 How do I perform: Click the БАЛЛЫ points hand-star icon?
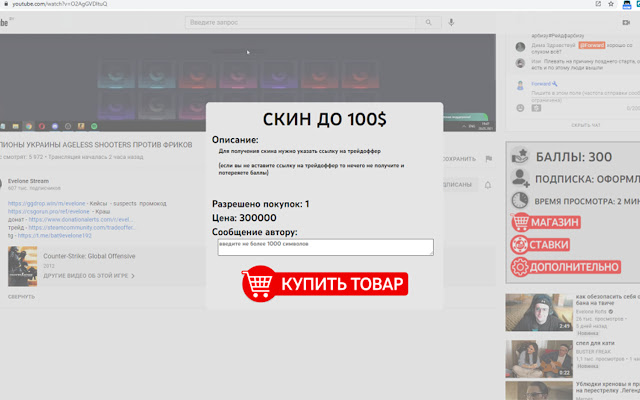pos(520,156)
